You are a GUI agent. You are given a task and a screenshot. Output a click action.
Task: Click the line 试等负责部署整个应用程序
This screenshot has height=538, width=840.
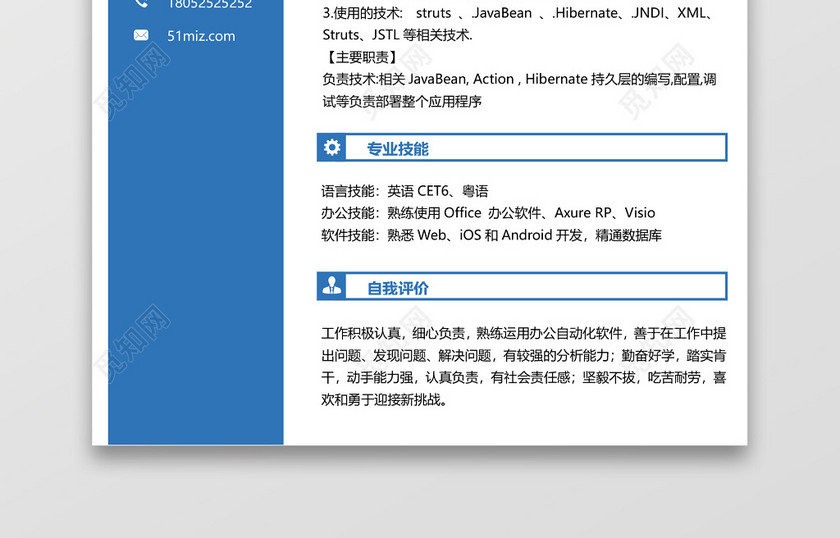click(402, 101)
